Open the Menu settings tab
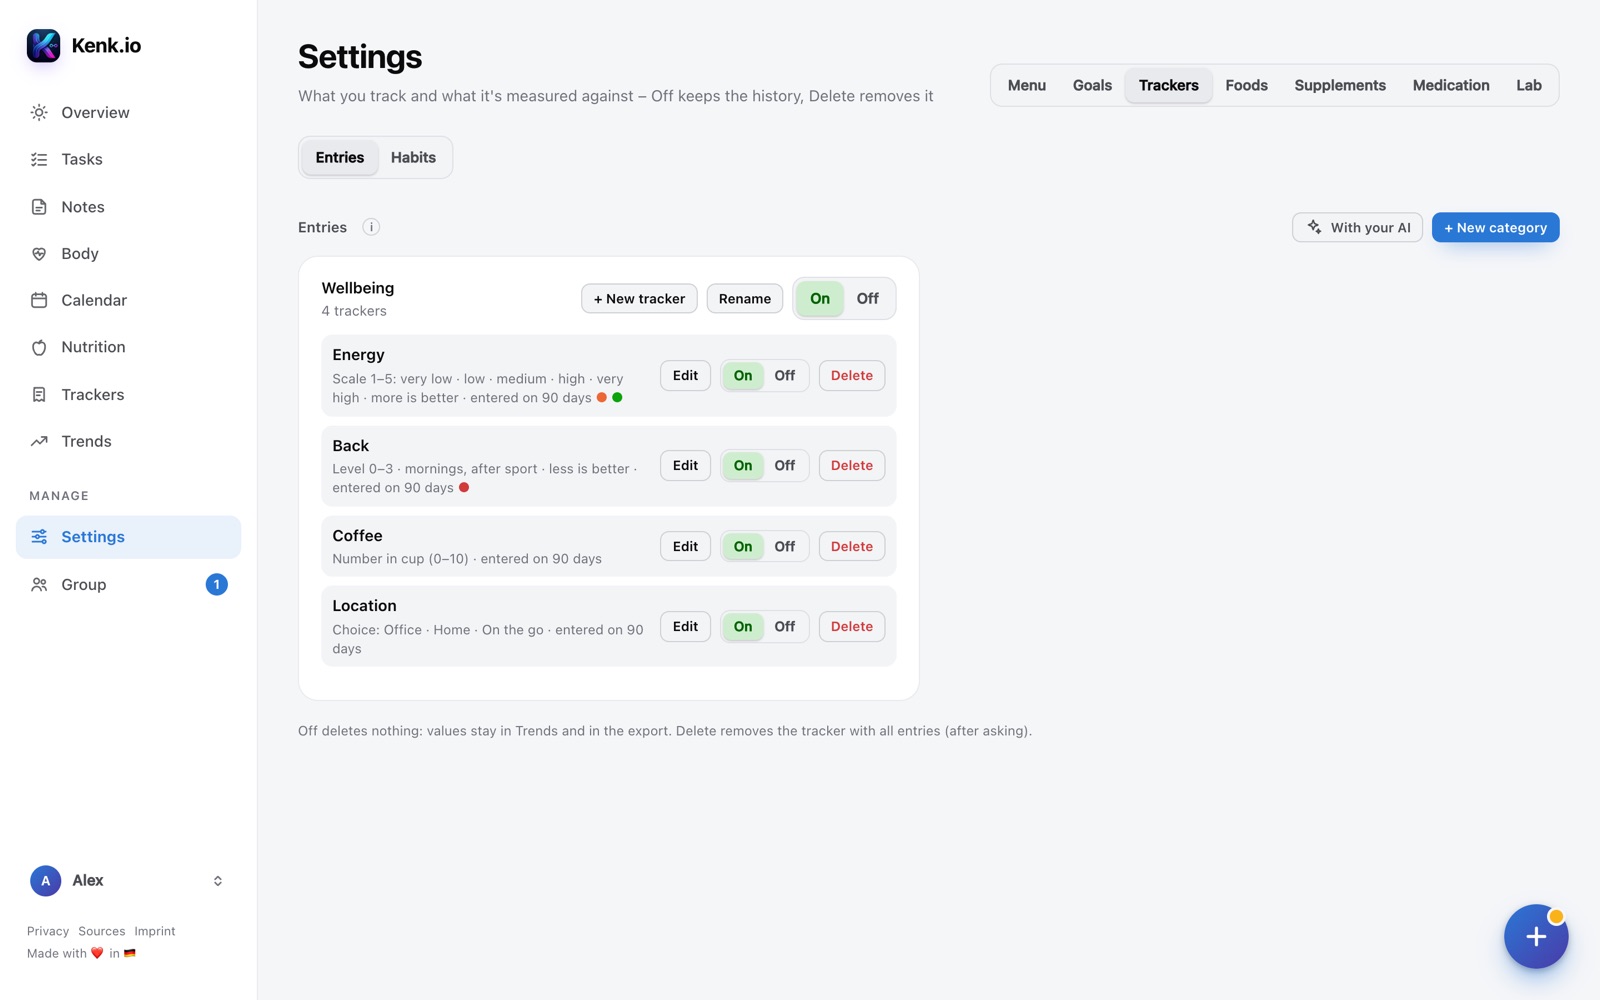1600x1000 pixels. (1027, 86)
